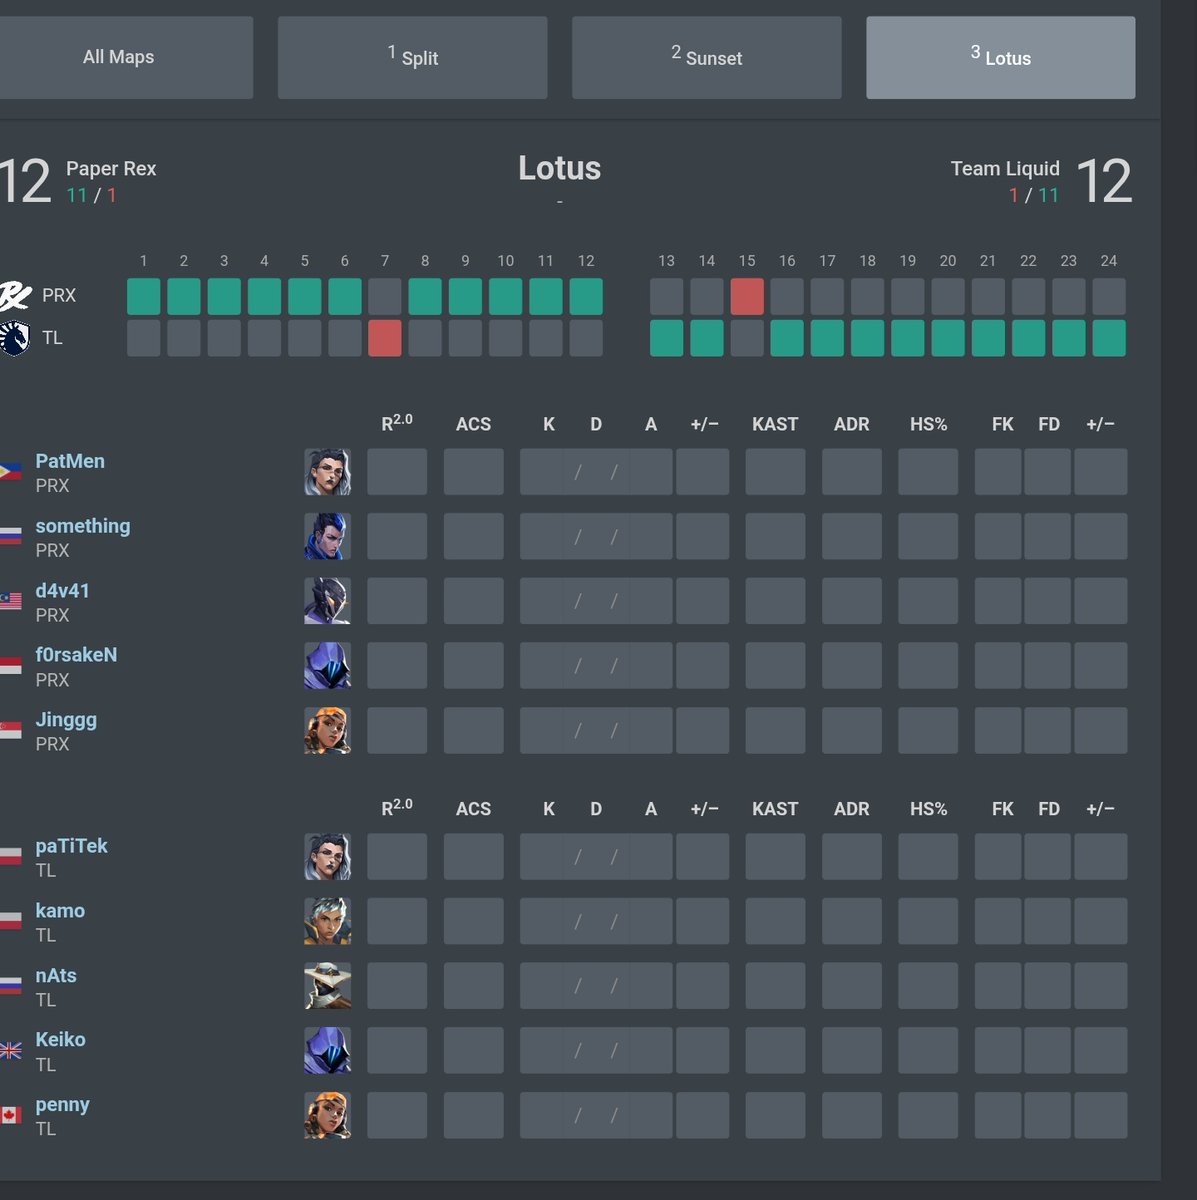Click PRX's green round 12 square
The width and height of the screenshot is (1197, 1200).
tap(586, 296)
